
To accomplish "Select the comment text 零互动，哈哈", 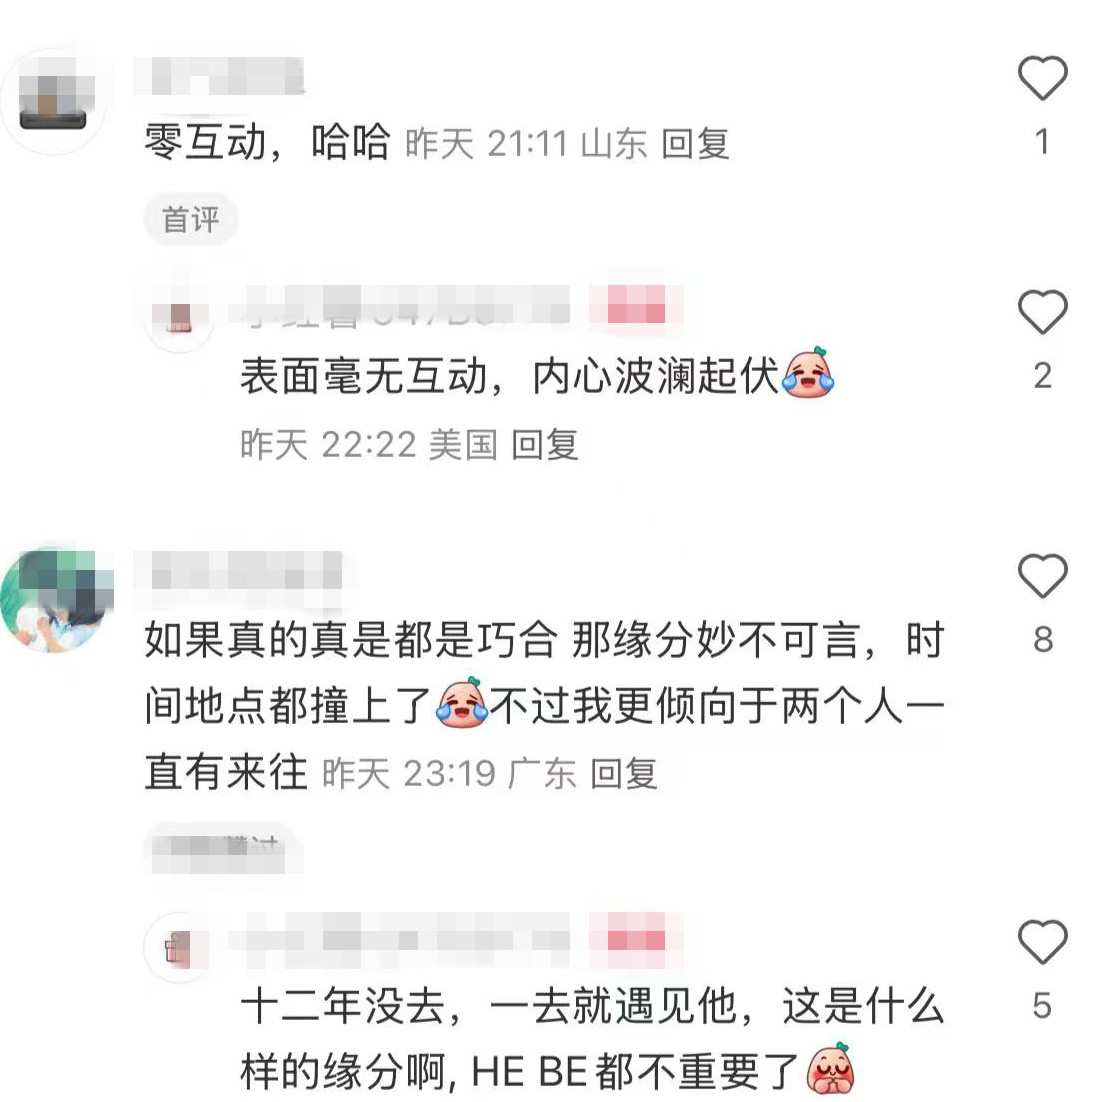I will pos(268,142).
